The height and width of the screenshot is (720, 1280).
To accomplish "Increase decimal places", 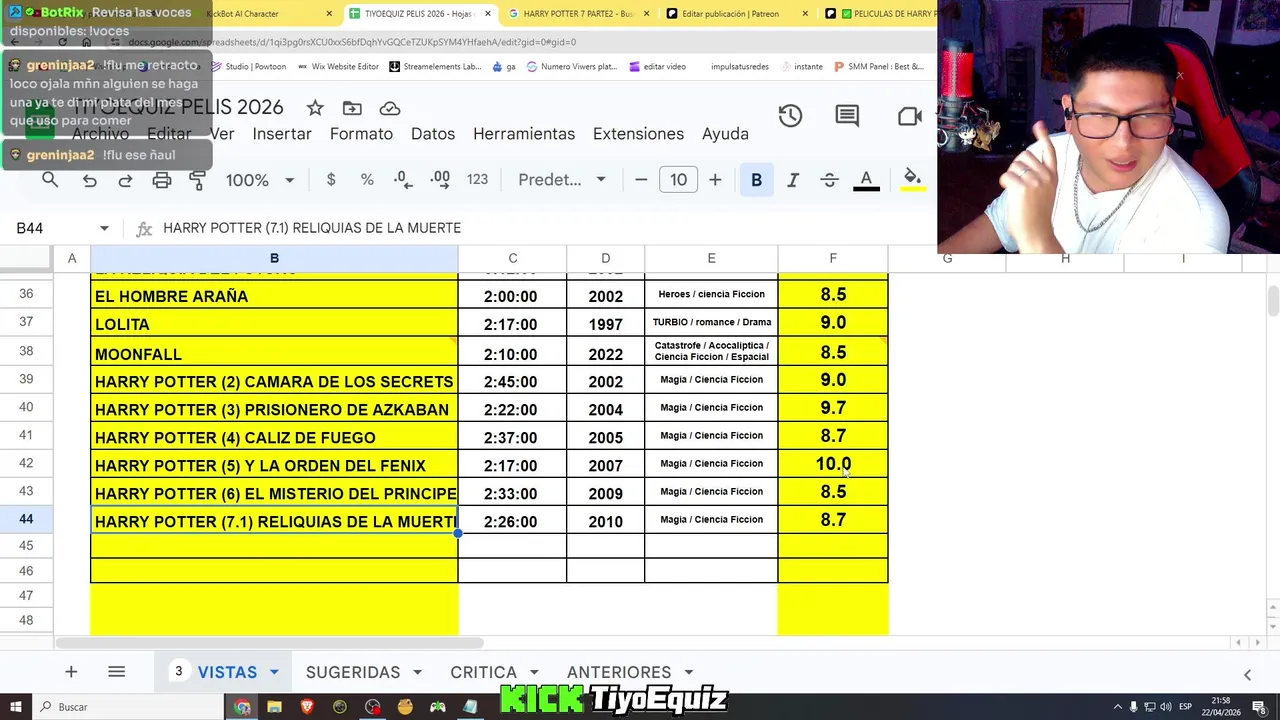I will tap(440, 179).
